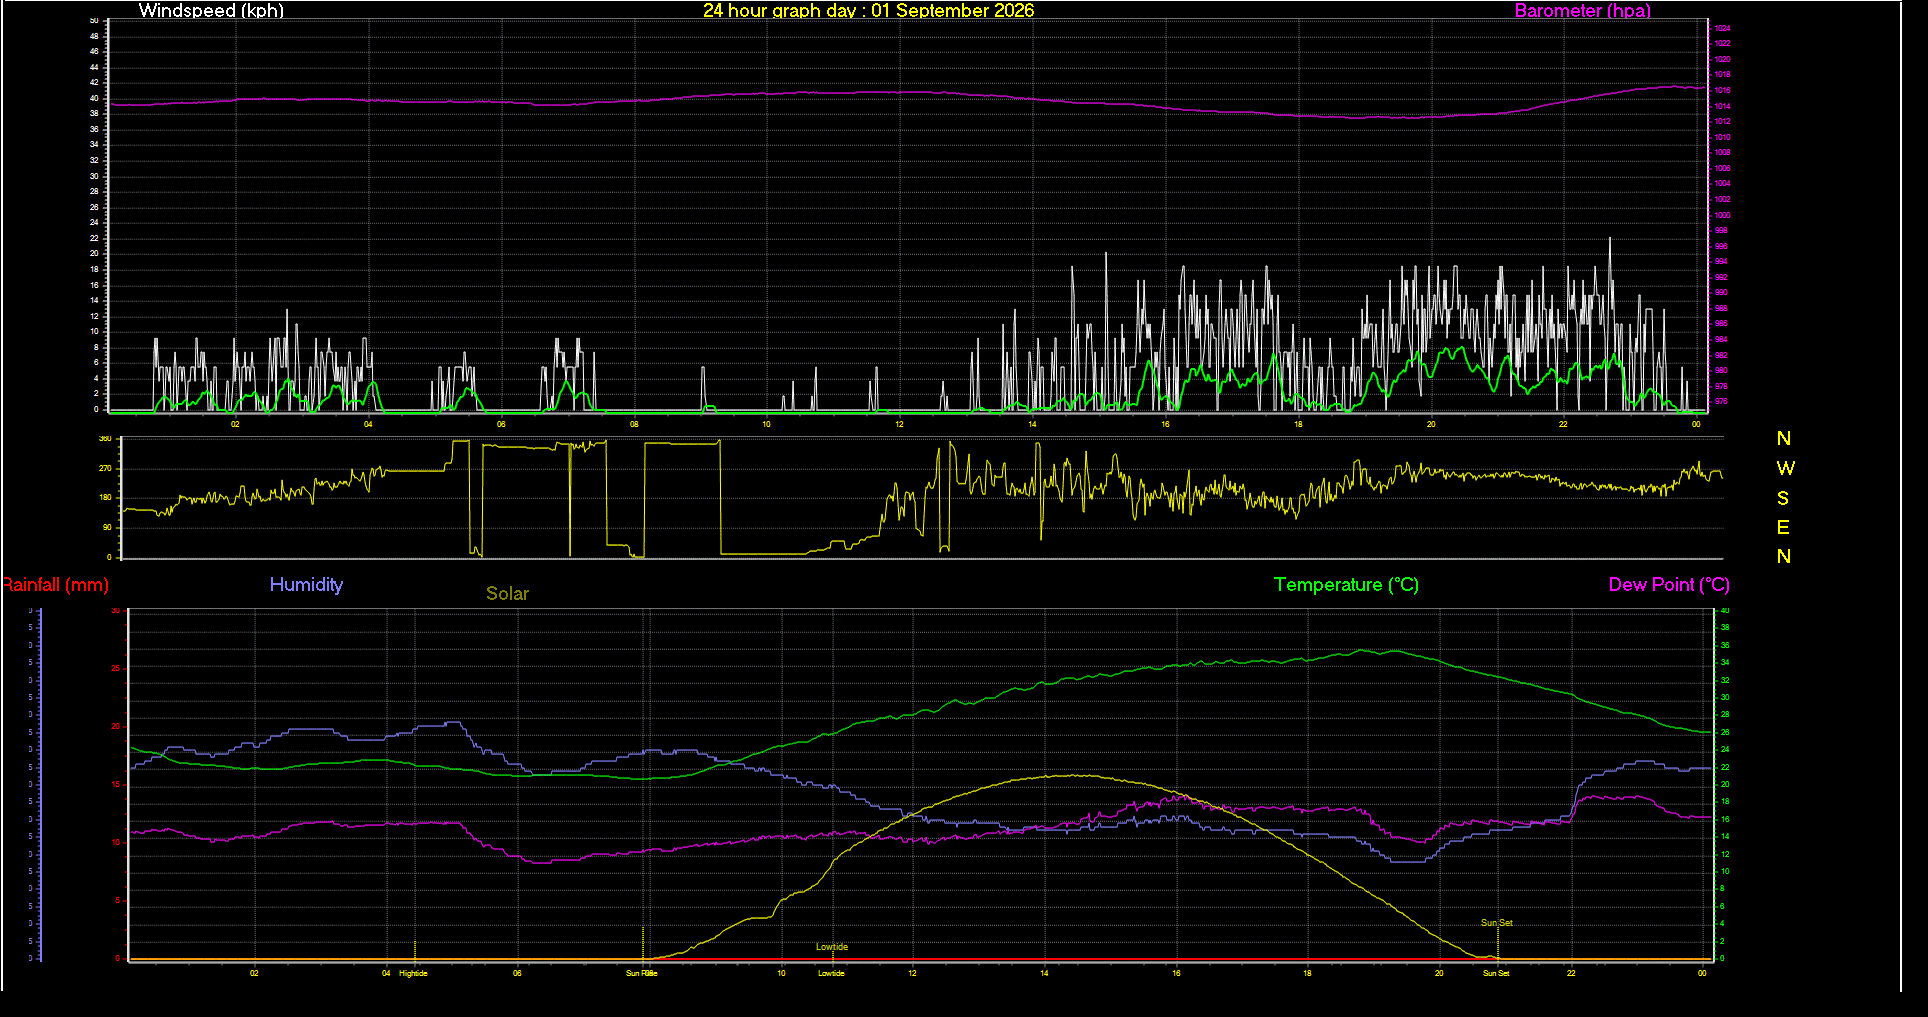Click the '24 hour graph day : 01 September 2026' title
The width and height of the screenshot is (1928, 1017).
pos(868,11)
